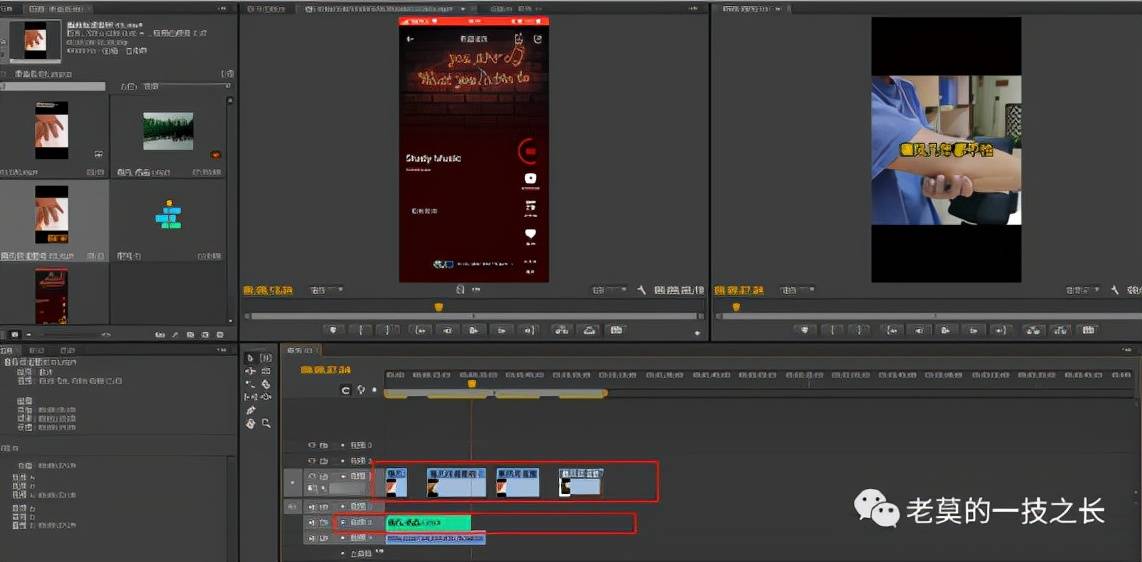The height and width of the screenshot is (562, 1142).
Task: Hide the video track containing the clips
Action: 313,476
